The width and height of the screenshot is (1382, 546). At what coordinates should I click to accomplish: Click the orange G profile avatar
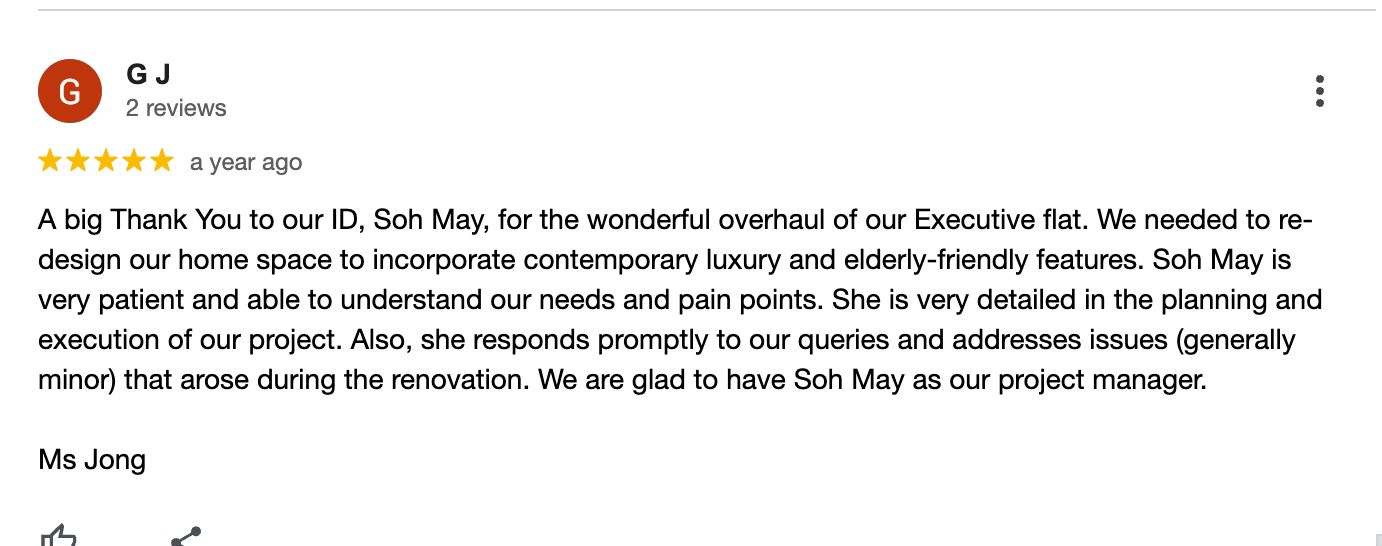coord(70,91)
